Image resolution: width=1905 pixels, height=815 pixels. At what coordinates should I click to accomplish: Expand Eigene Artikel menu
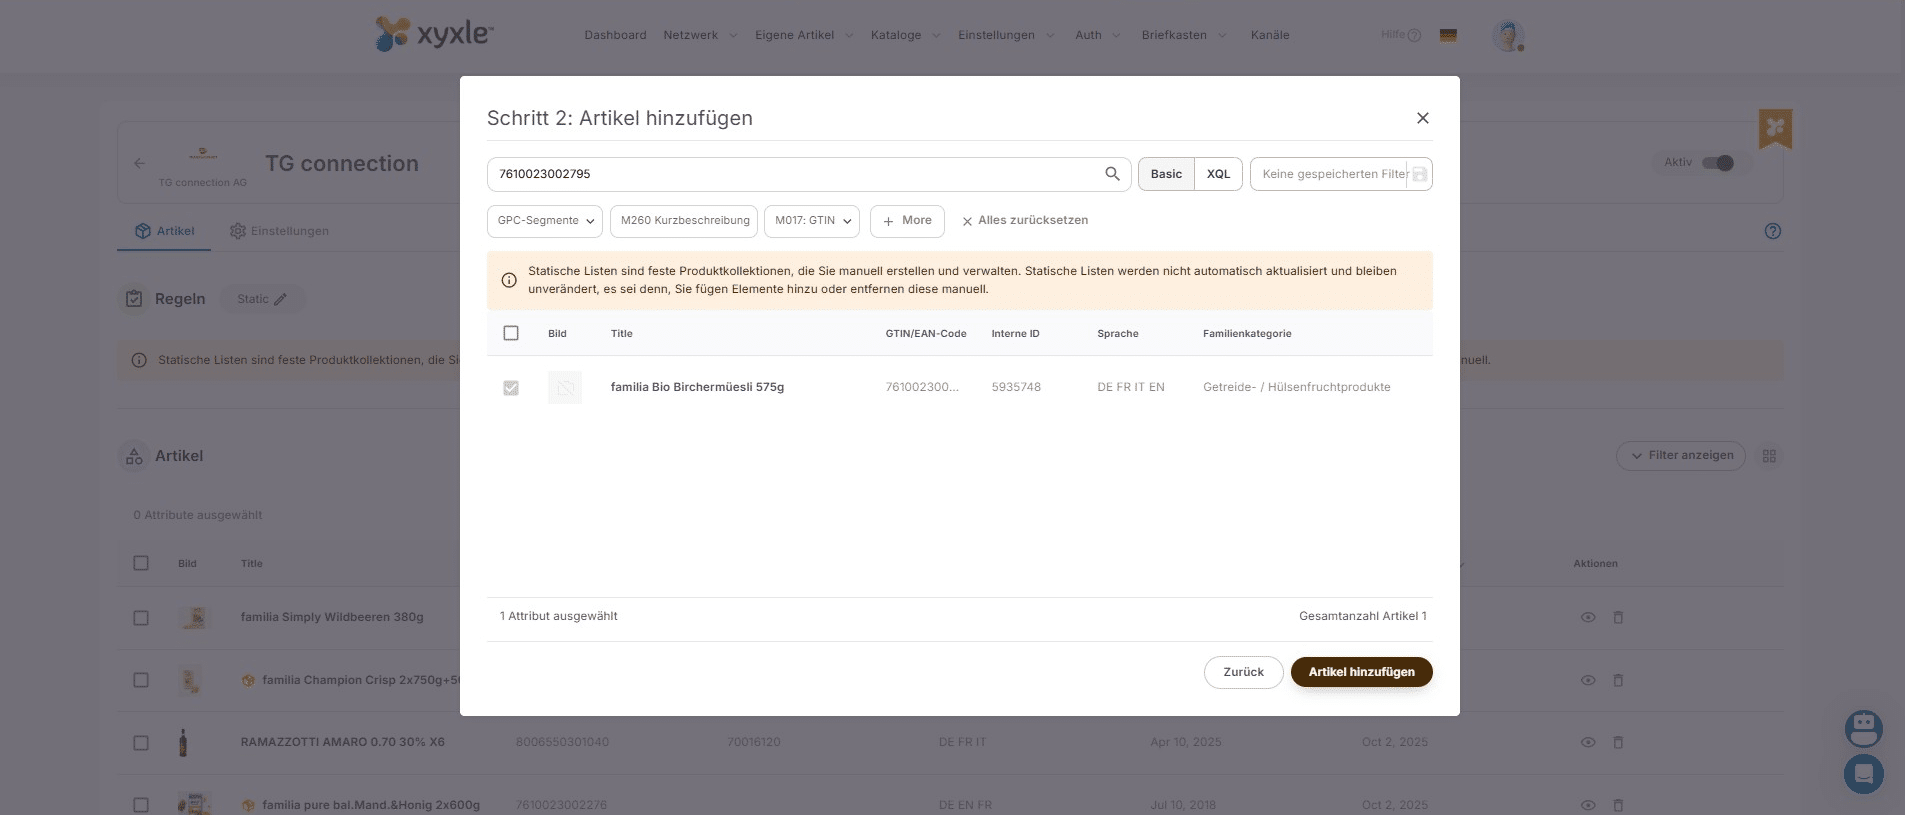804,35
